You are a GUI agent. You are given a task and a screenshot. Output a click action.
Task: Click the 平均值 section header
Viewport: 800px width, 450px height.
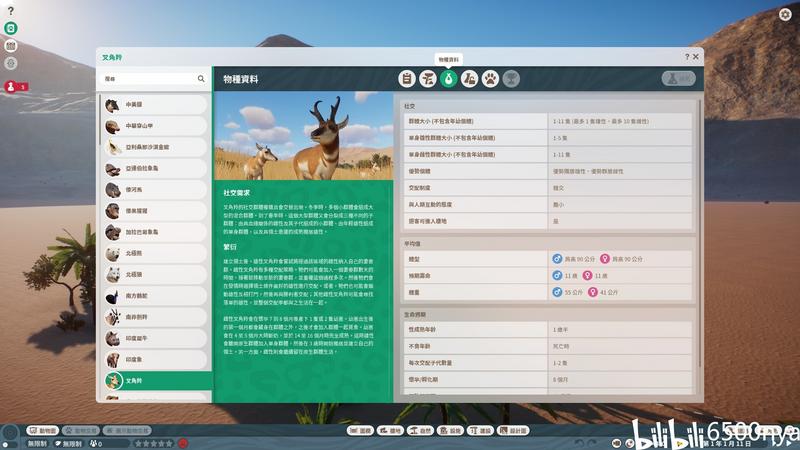pos(412,244)
